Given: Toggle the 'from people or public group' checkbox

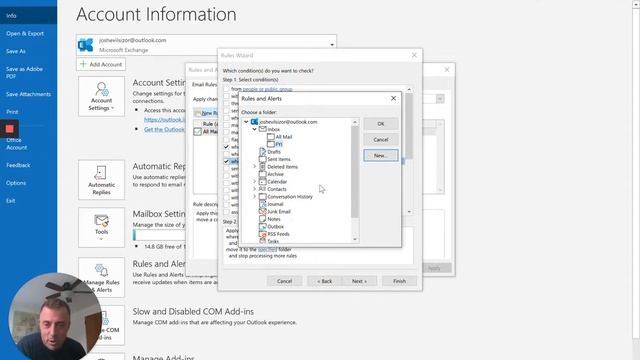Looking at the screenshot, I should click(x=226, y=89).
